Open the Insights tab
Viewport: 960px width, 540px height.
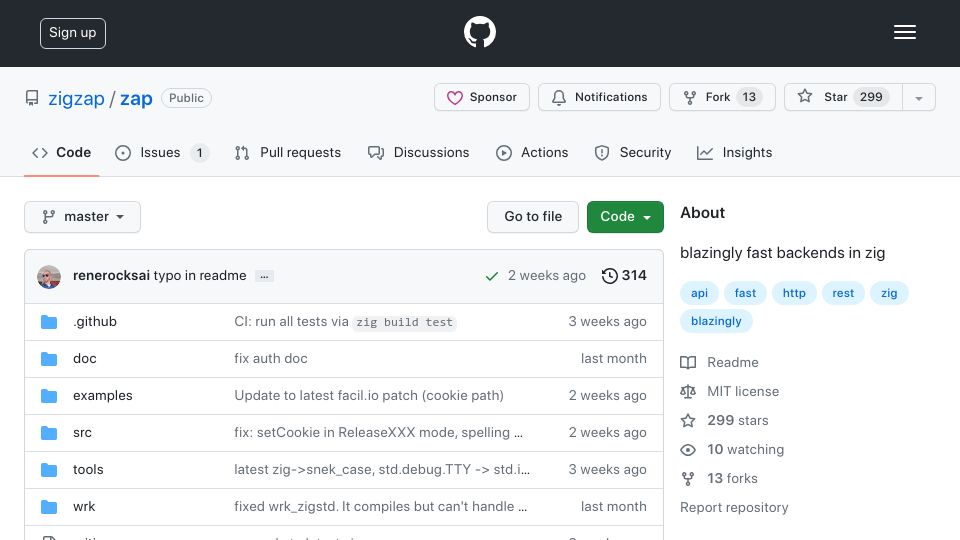coord(735,152)
